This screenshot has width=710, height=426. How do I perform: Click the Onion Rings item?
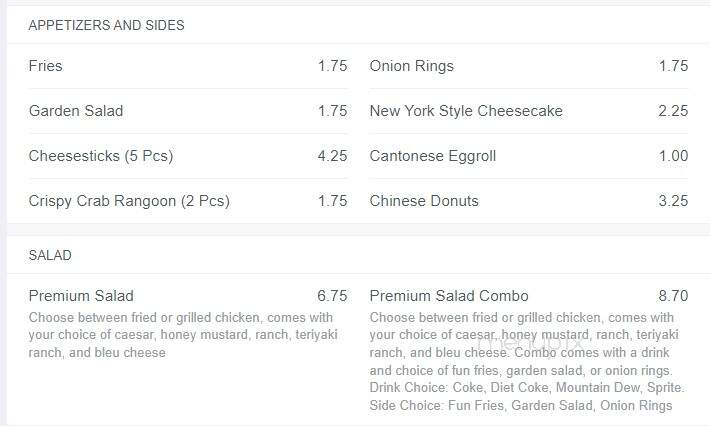(529, 66)
